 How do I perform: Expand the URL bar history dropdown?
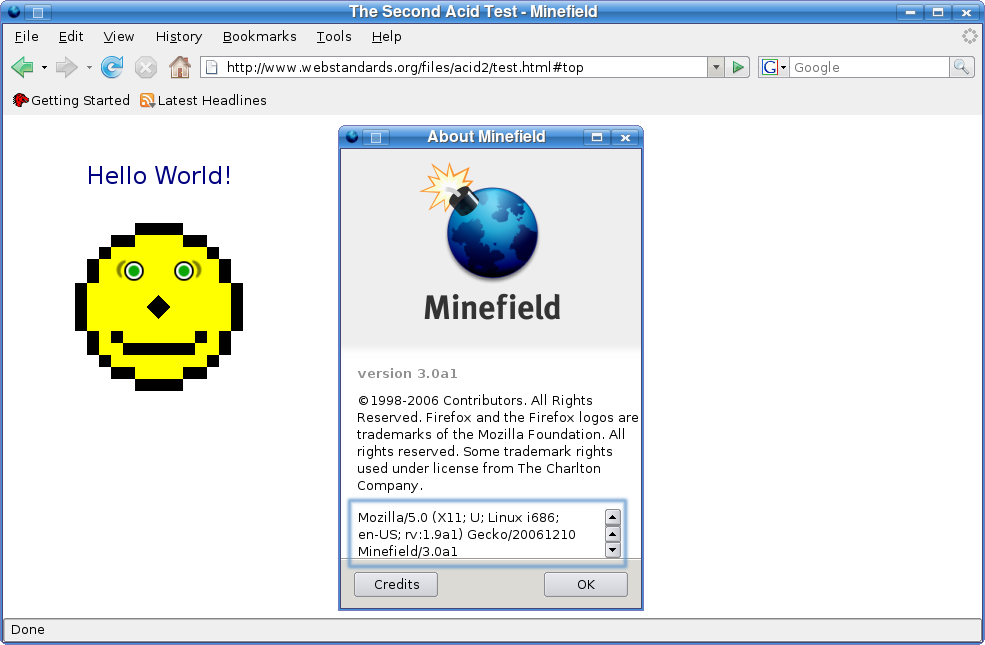pyautogui.click(x=716, y=67)
